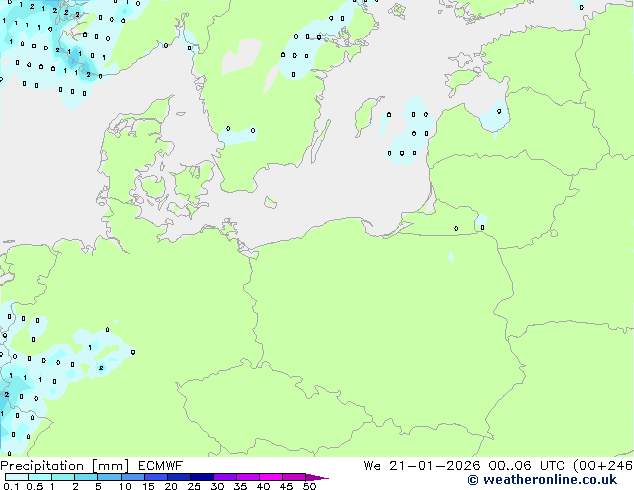Select the 10 to 15 mm legend color

pyautogui.click(x=132, y=477)
